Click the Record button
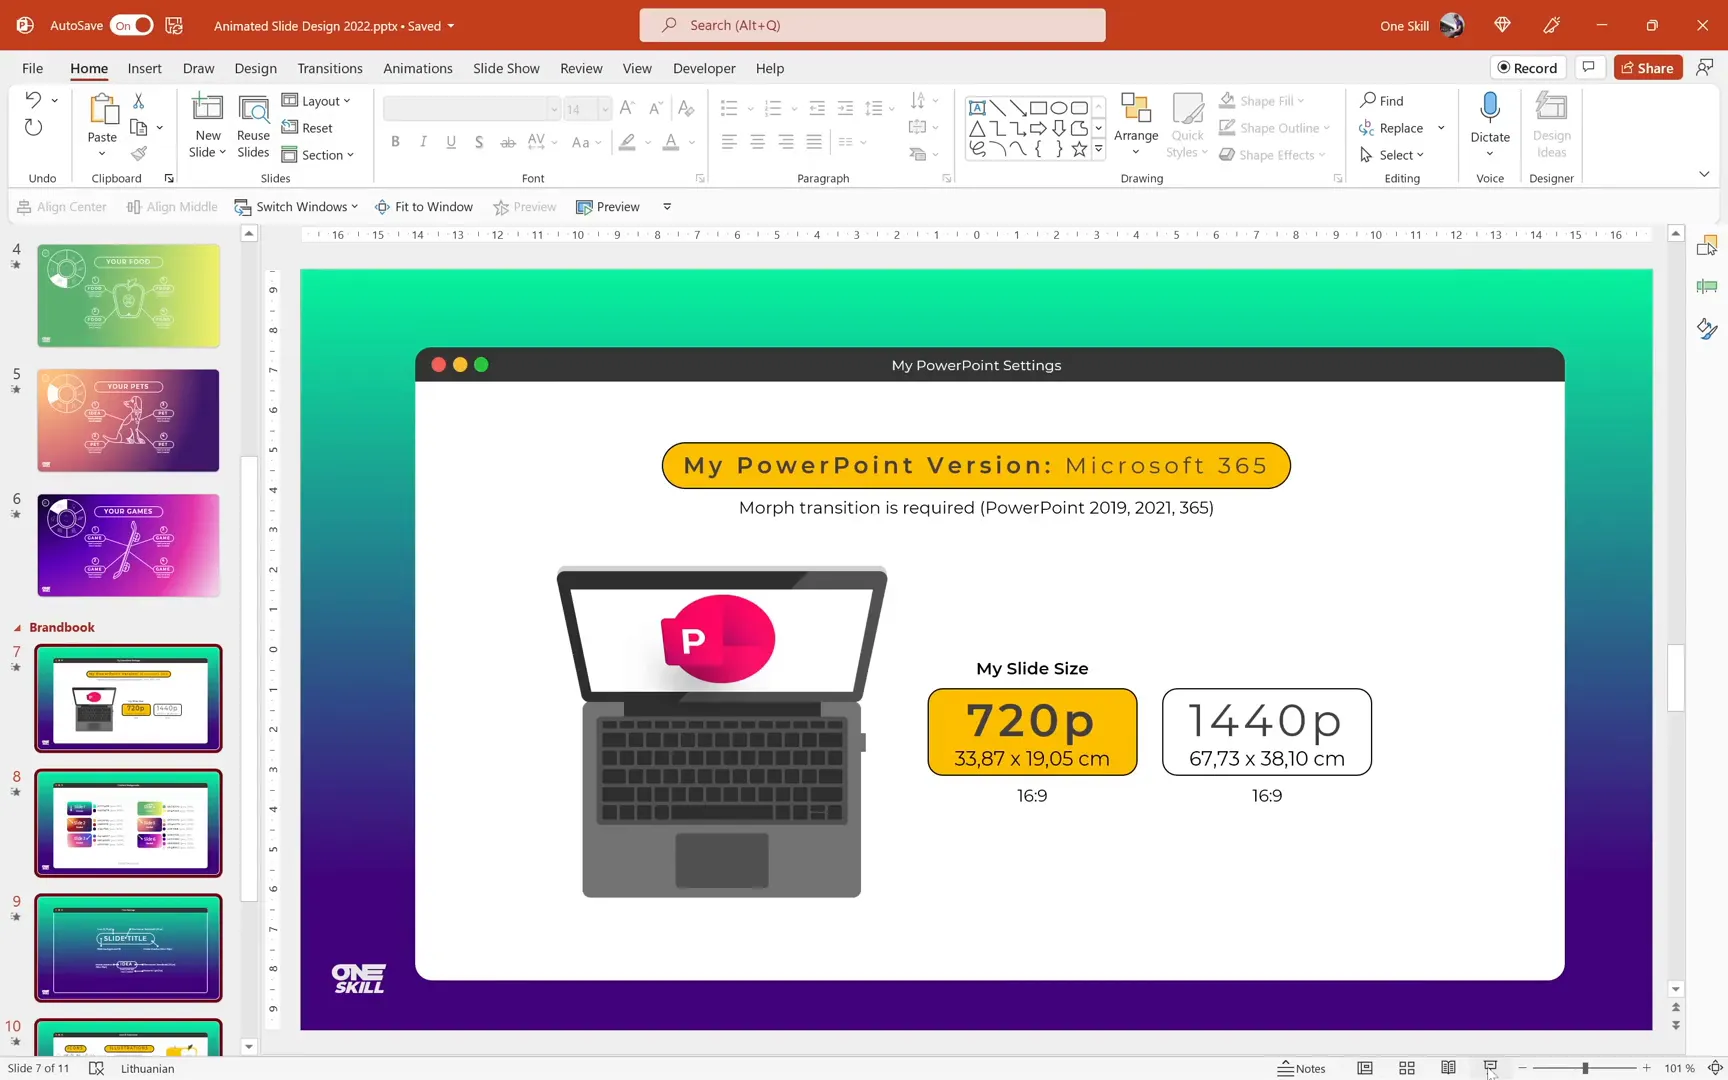1728x1080 pixels. pyautogui.click(x=1528, y=68)
